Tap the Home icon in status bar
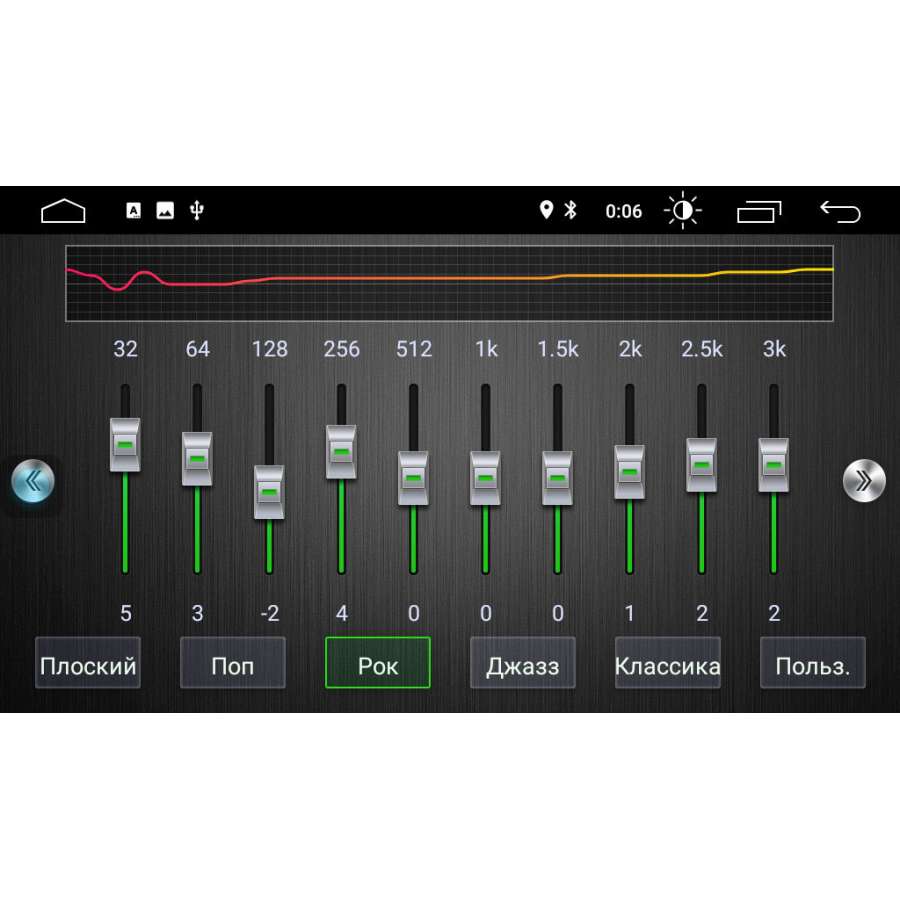Screen dimensions: 900x900 63,211
